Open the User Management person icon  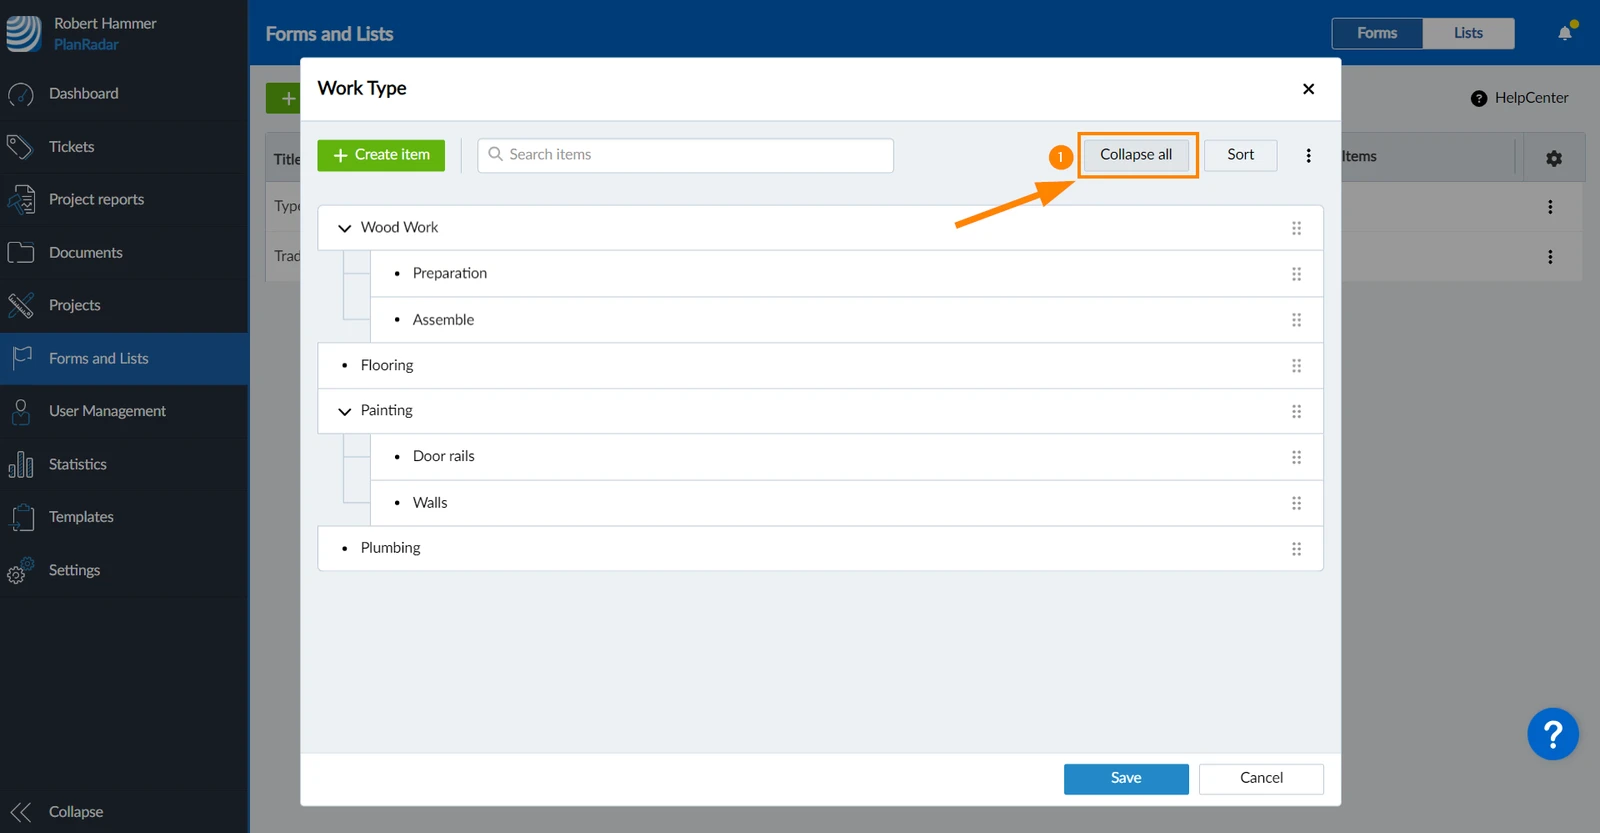[20, 411]
